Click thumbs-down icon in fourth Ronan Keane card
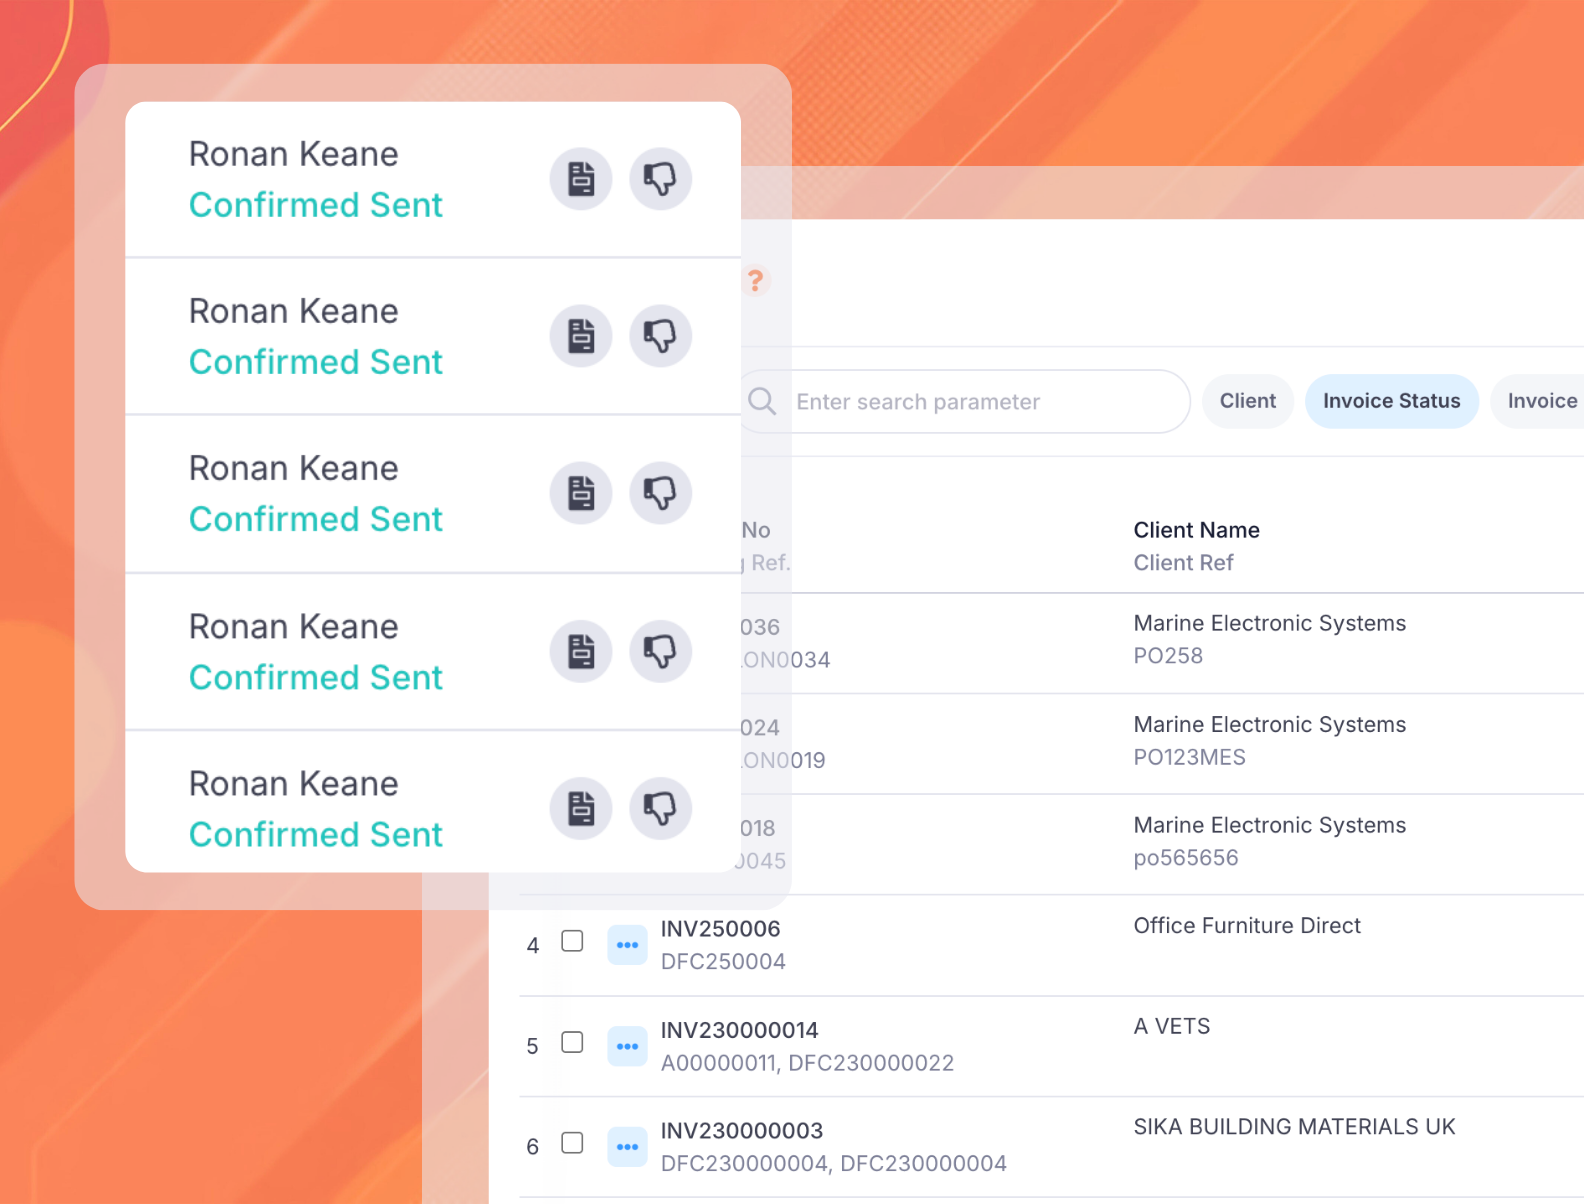 coord(660,651)
